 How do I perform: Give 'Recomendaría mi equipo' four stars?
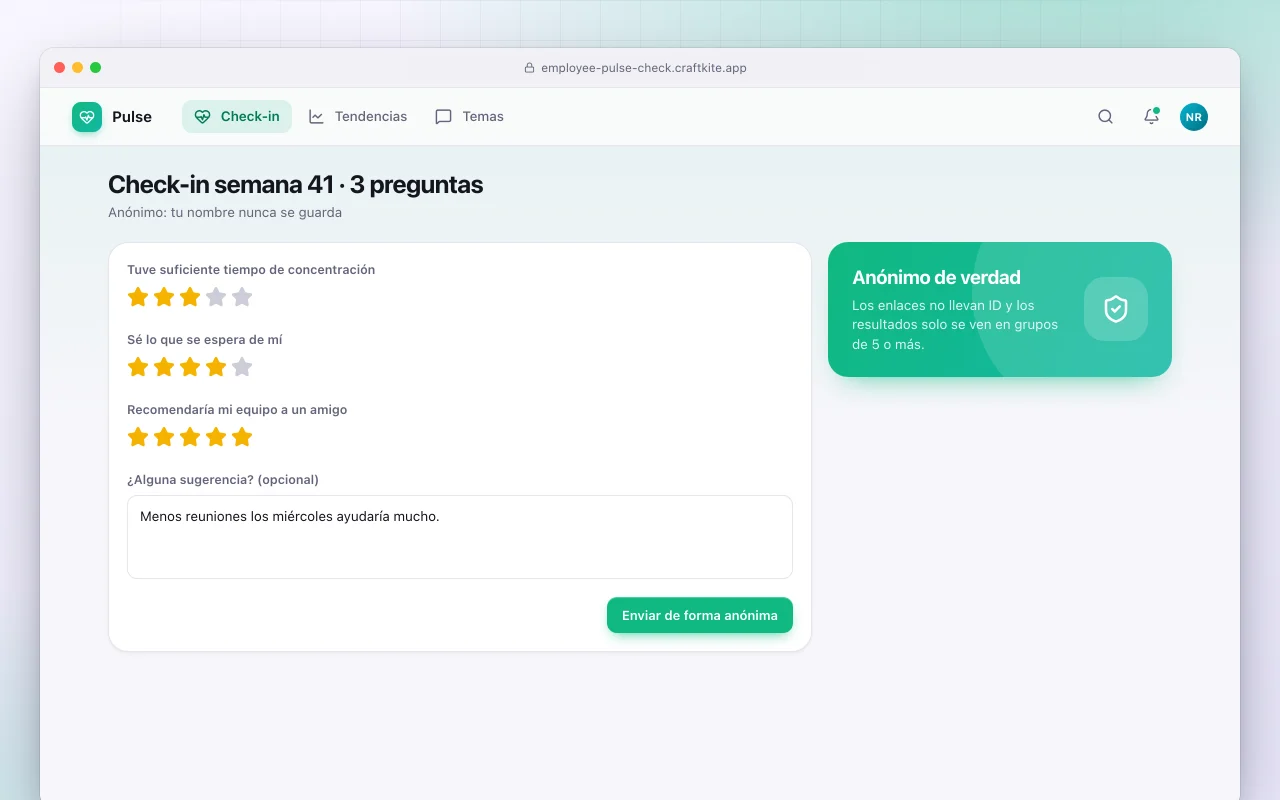pos(216,437)
